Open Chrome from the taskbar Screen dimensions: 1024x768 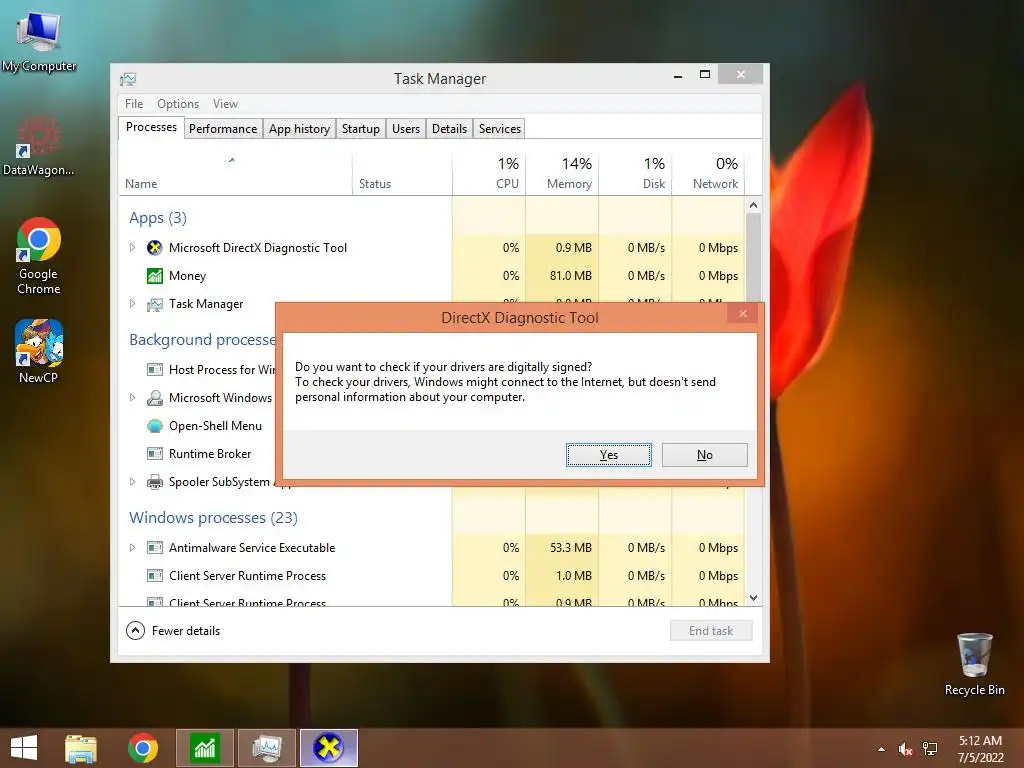click(143, 748)
